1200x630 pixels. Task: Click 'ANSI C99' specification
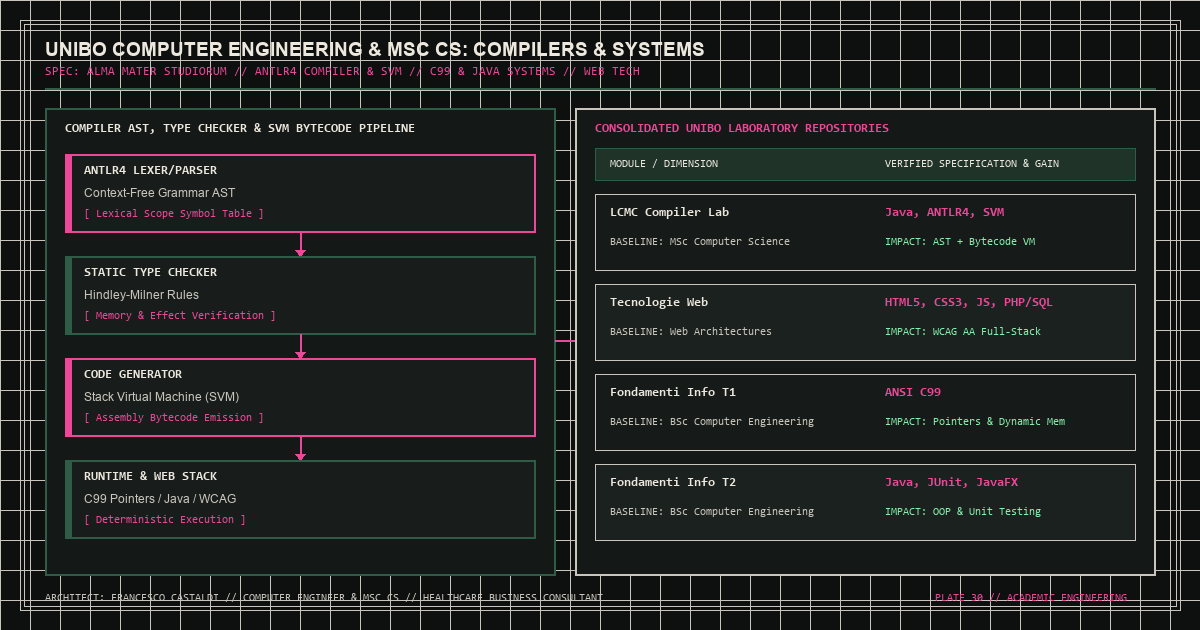[x=913, y=392]
